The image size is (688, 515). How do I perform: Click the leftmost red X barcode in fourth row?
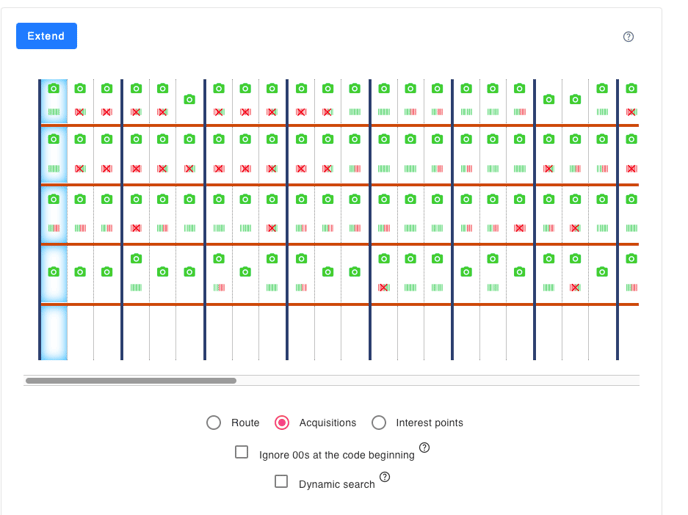click(383, 287)
